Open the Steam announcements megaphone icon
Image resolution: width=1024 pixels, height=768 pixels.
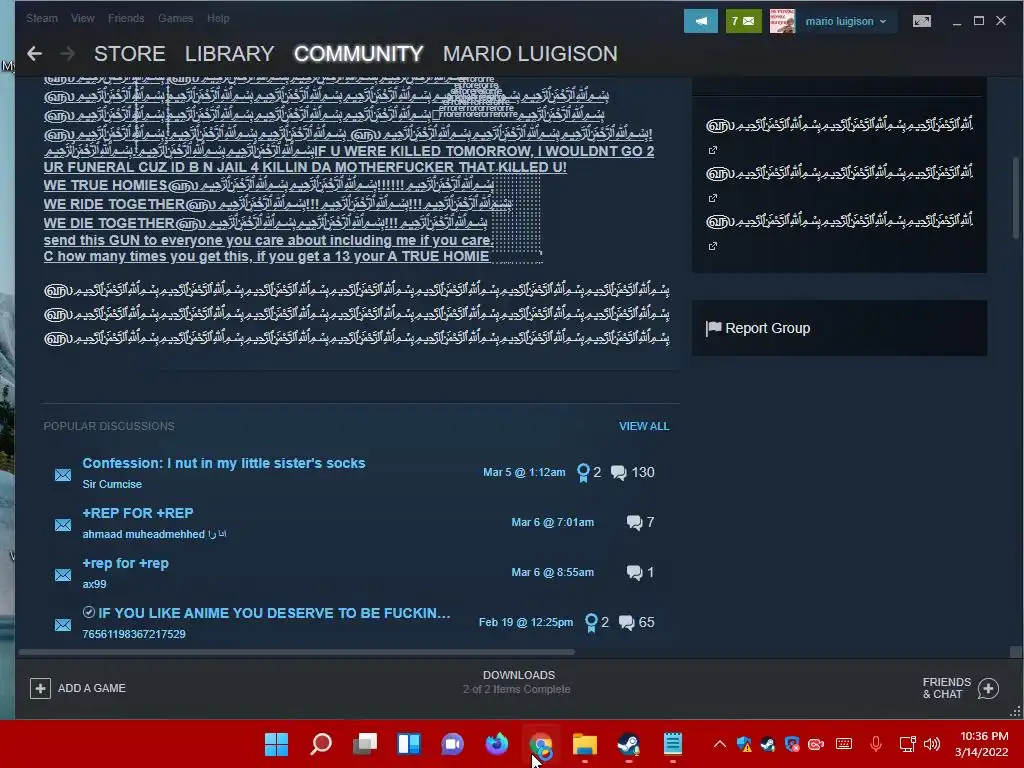pyautogui.click(x=701, y=21)
